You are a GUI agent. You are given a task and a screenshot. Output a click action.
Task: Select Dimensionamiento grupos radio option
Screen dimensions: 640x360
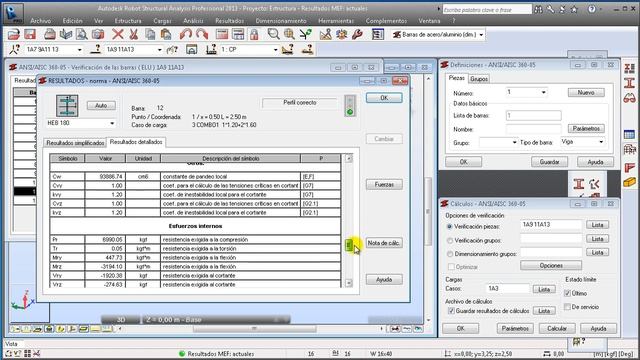pyautogui.click(x=449, y=254)
